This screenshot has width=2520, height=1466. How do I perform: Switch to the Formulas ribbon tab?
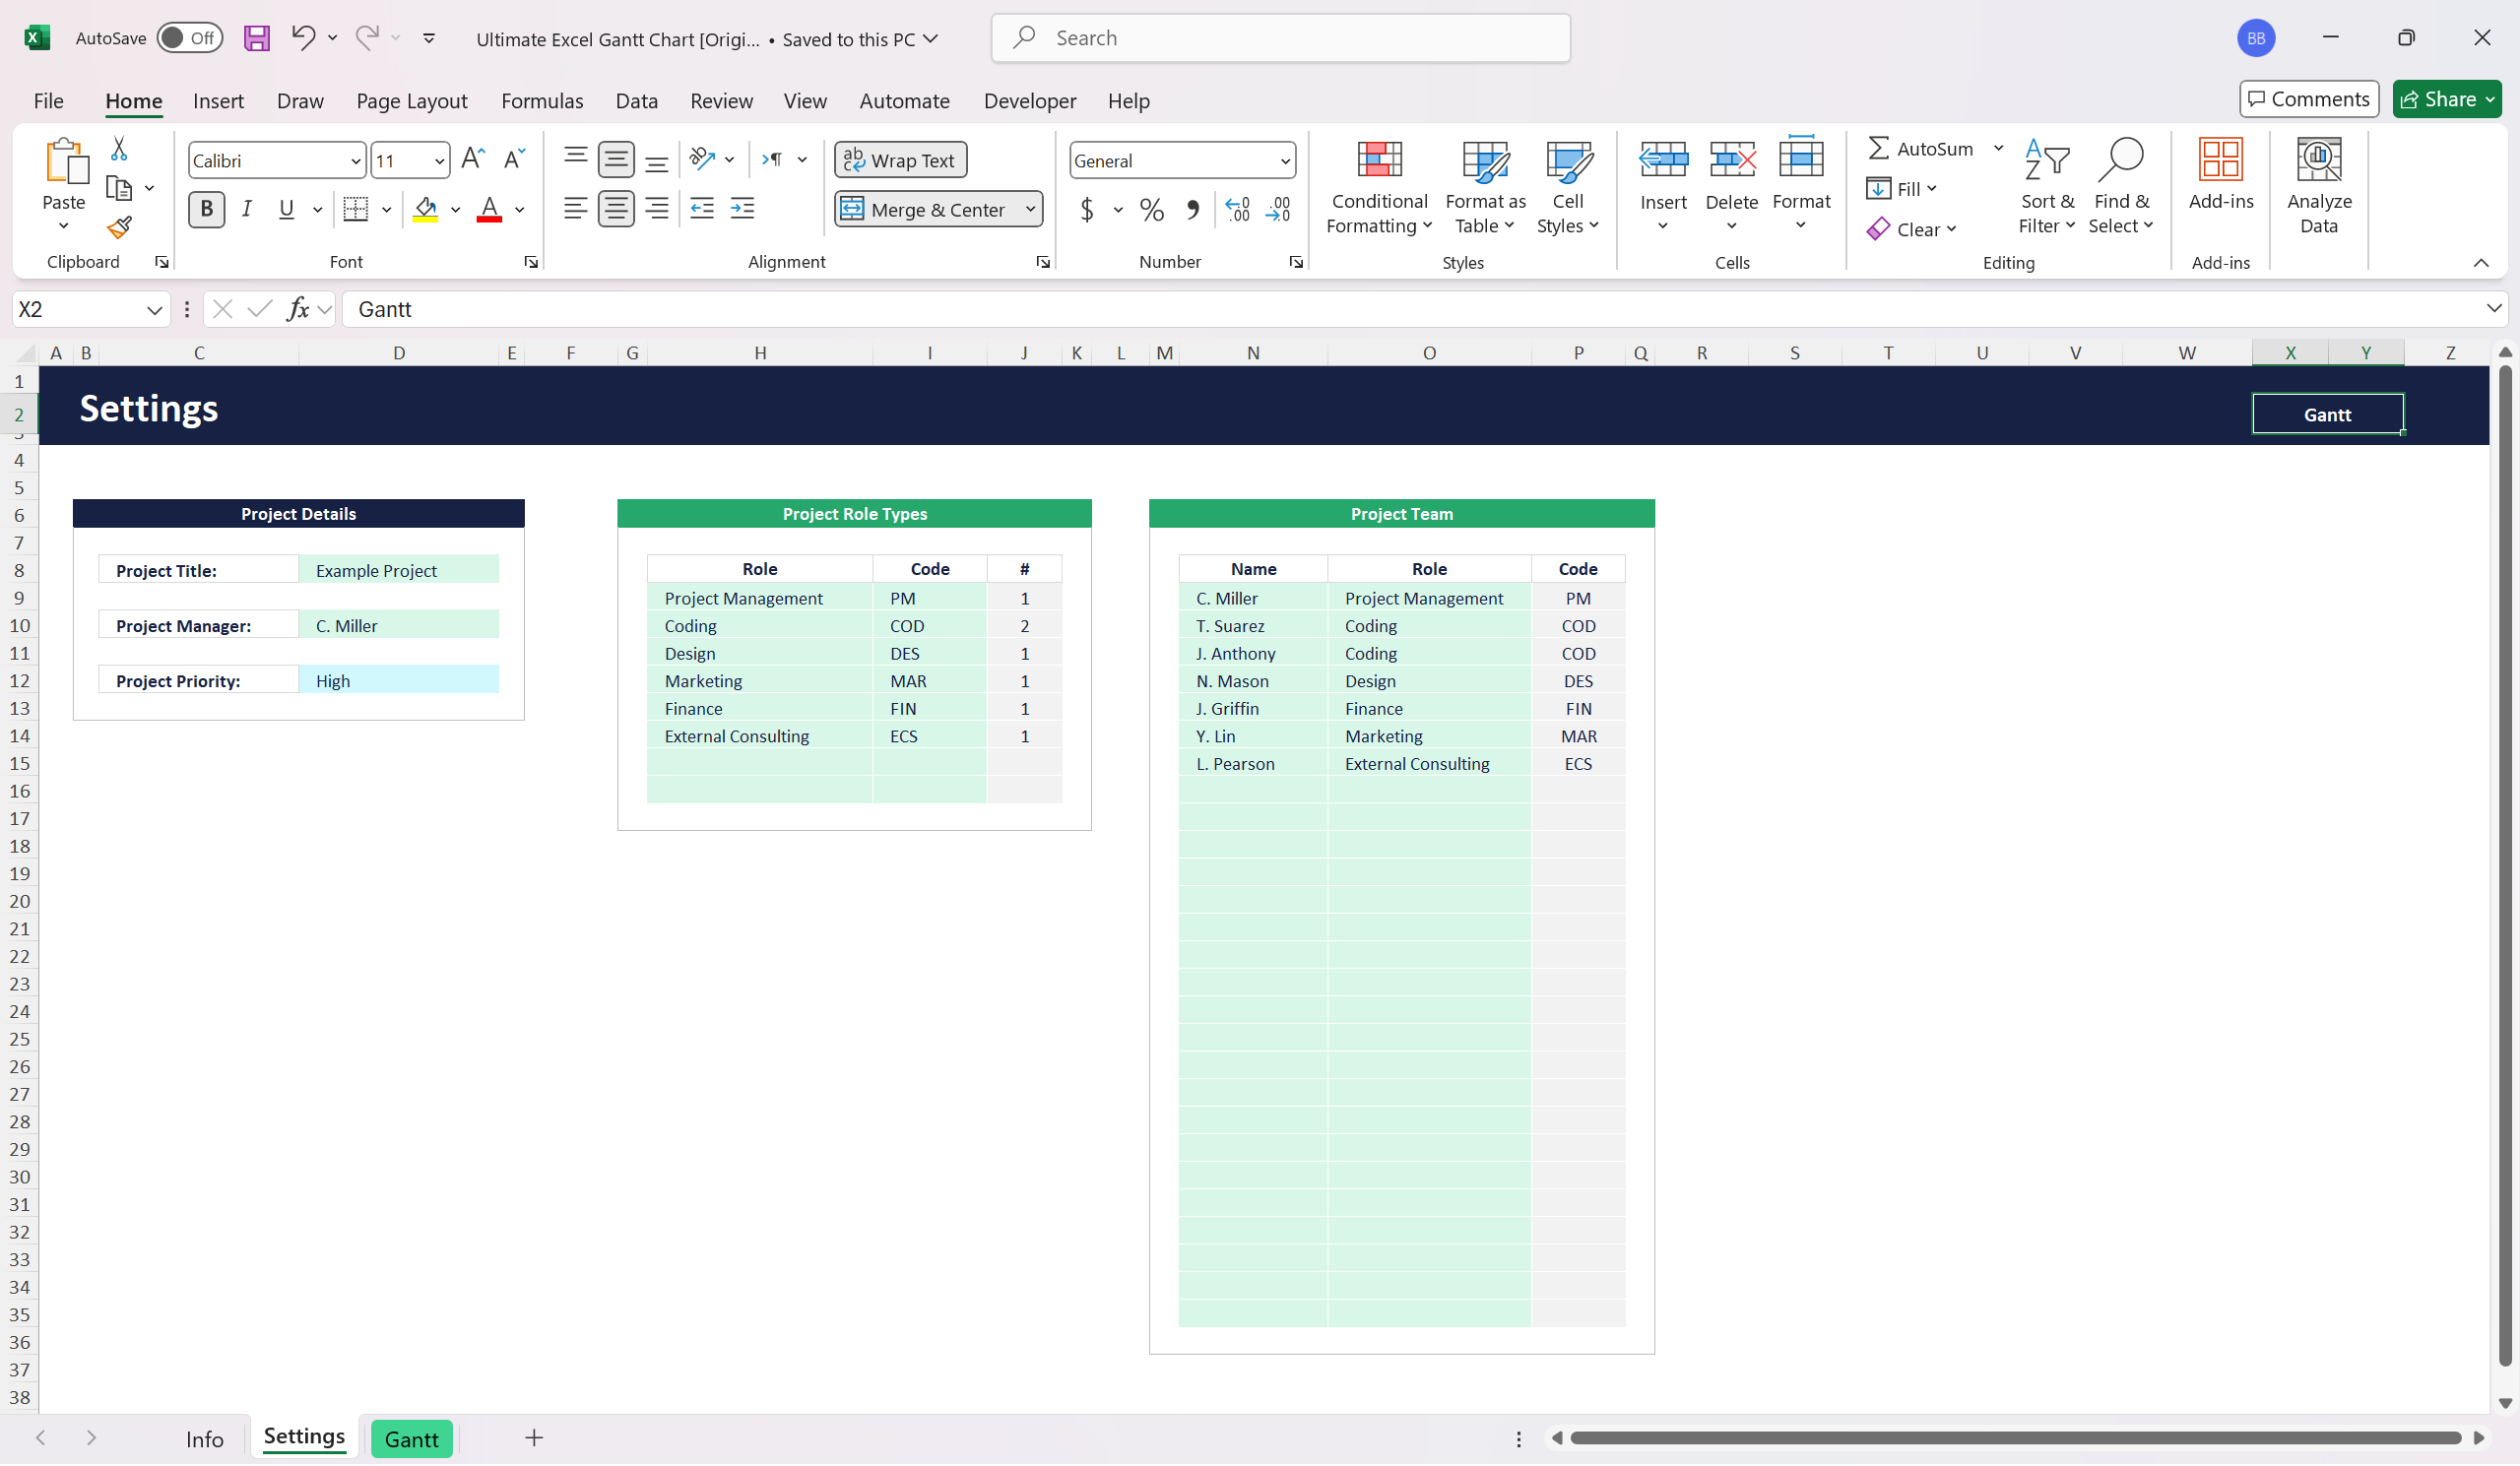[542, 101]
